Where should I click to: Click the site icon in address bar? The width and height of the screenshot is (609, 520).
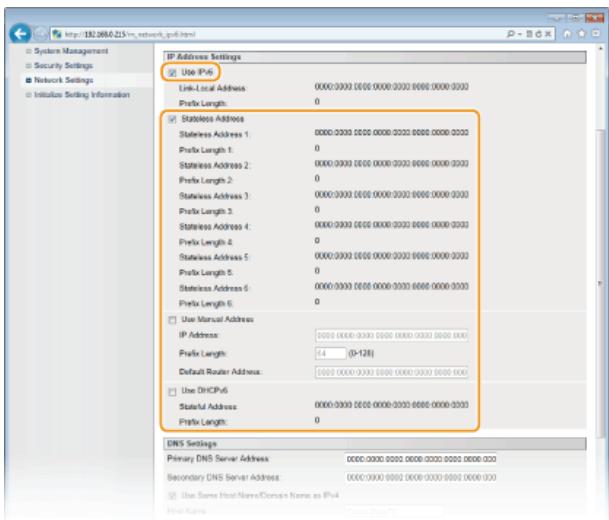57,34
